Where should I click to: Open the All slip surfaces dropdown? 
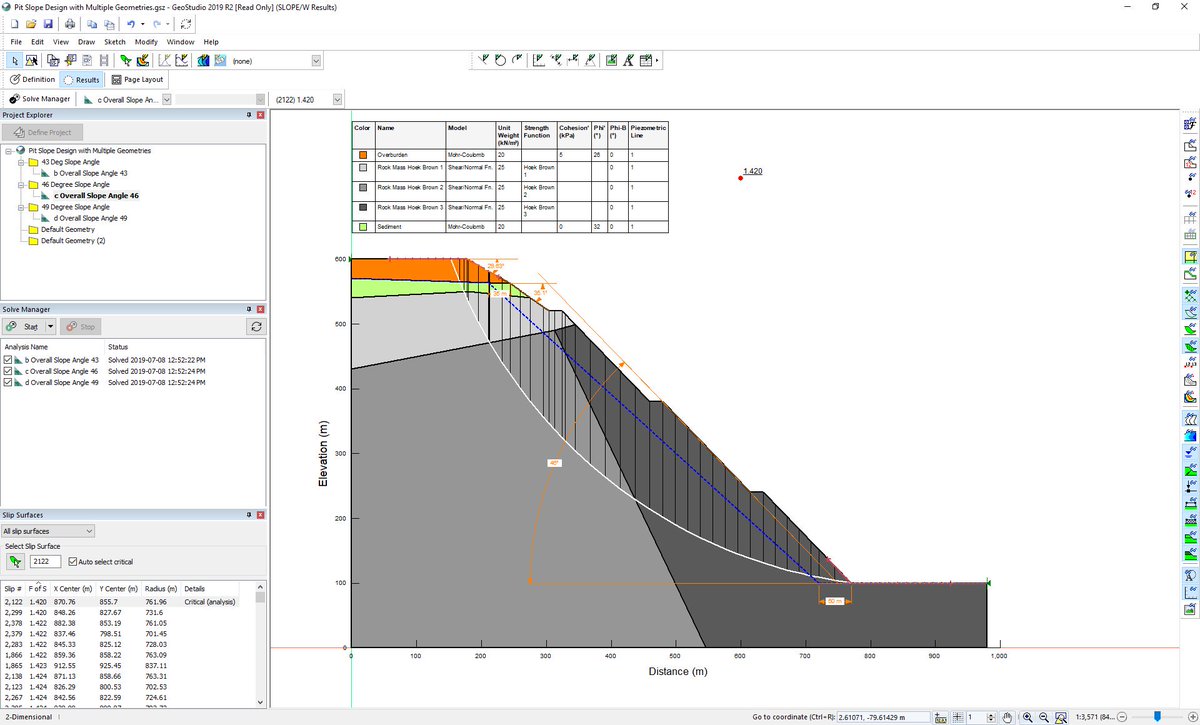[88, 530]
